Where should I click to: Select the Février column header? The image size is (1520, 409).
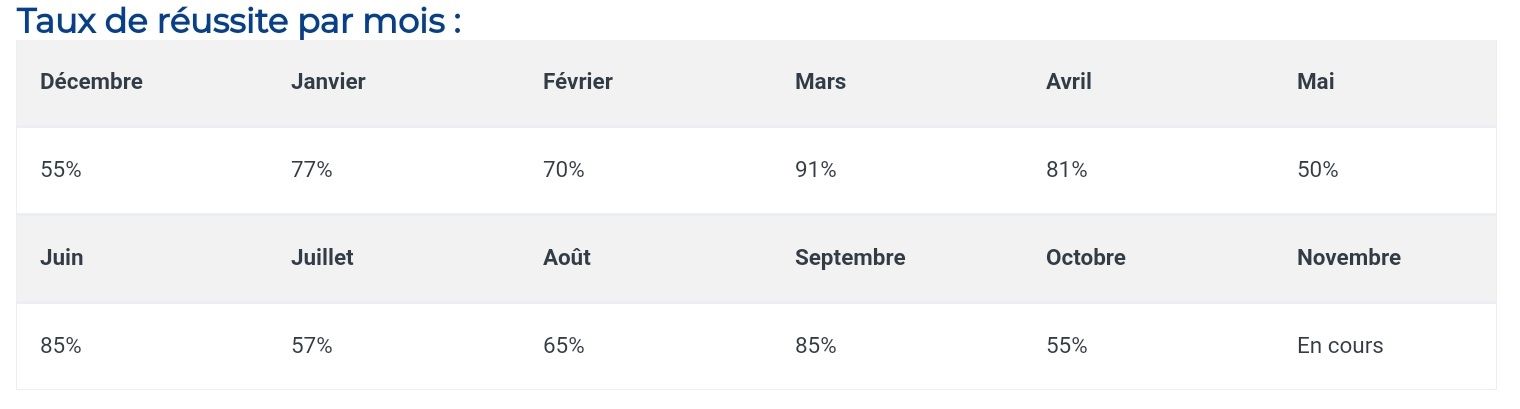pyautogui.click(x=578, y=82)
